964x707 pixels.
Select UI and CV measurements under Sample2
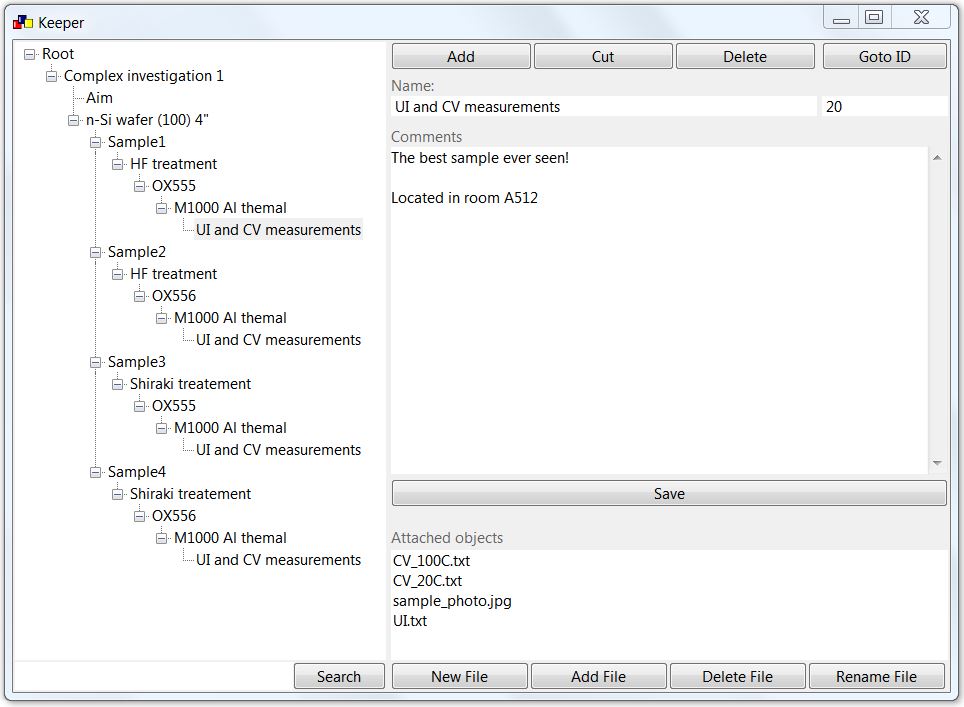[279, 340]
